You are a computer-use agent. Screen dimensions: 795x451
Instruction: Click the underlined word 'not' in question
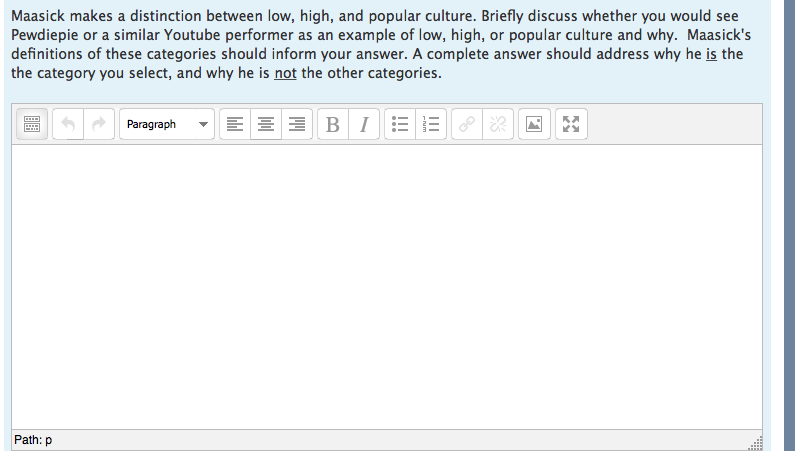[x=285, y=73]
